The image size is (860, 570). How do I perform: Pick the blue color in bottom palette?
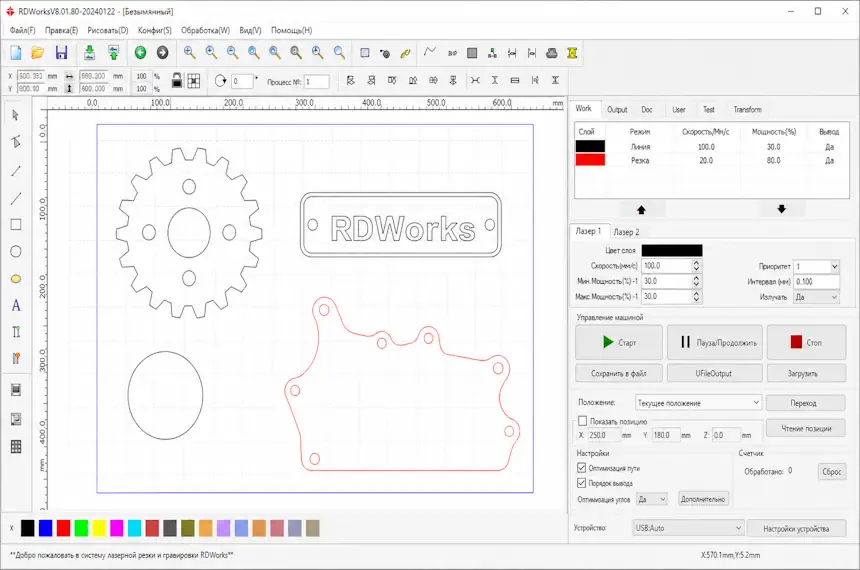click(46, 528)
